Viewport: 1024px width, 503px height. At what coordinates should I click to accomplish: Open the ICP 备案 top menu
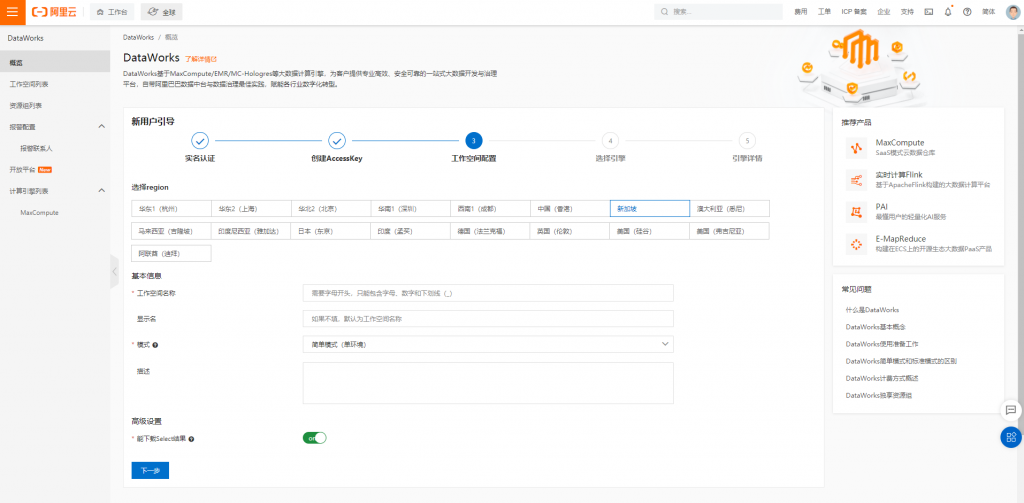tap(854, 12)
